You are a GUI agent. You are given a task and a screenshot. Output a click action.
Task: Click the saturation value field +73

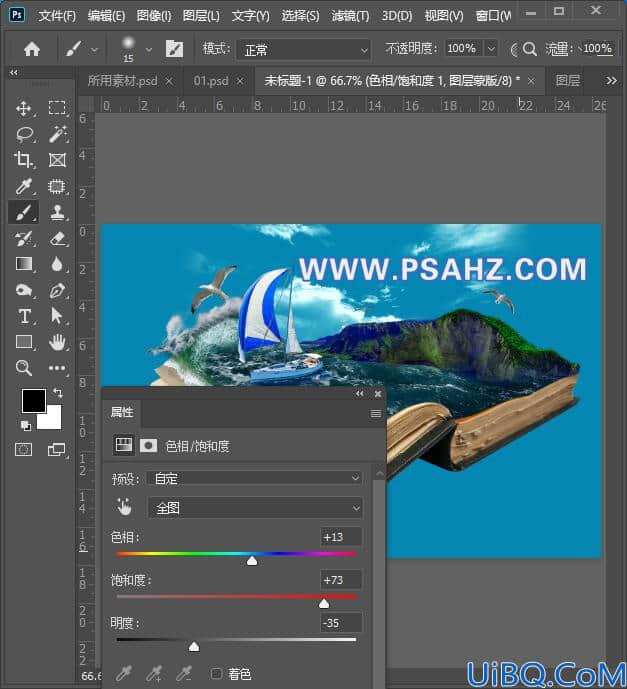tap(341, 580)
